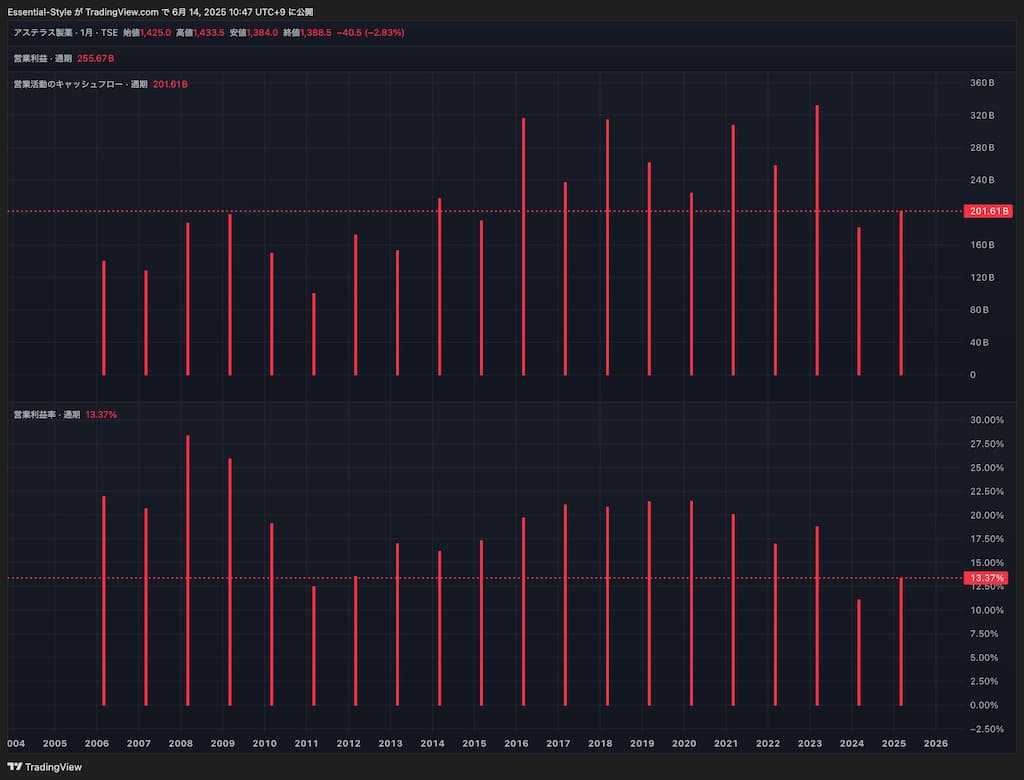Click the 320B axis label

click(982, 116)
